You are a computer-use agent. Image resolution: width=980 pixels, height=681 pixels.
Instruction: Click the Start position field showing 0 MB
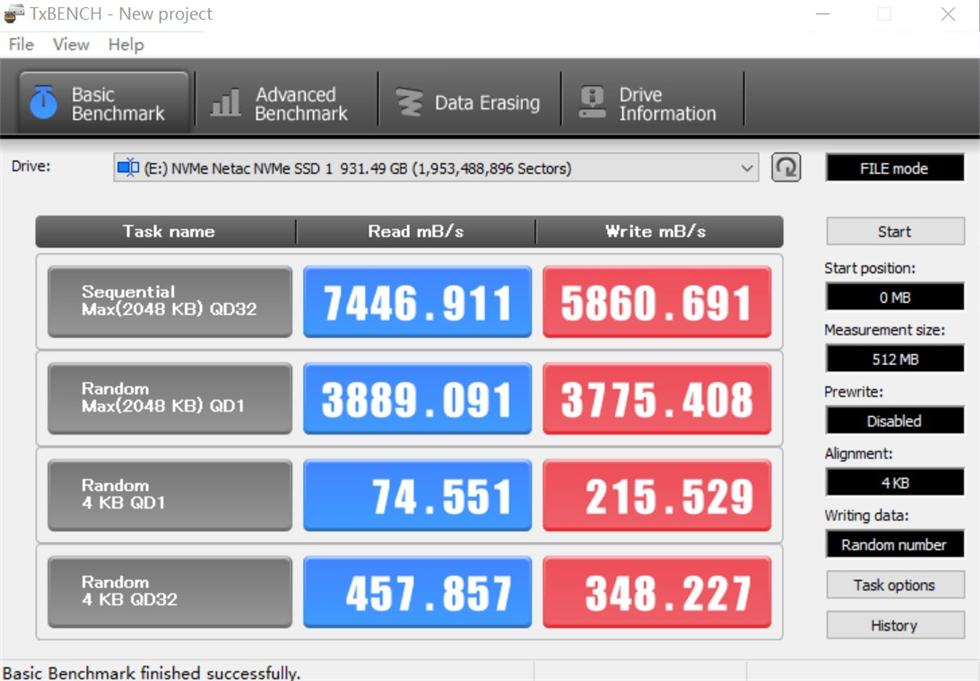click(x=895, y=296)
